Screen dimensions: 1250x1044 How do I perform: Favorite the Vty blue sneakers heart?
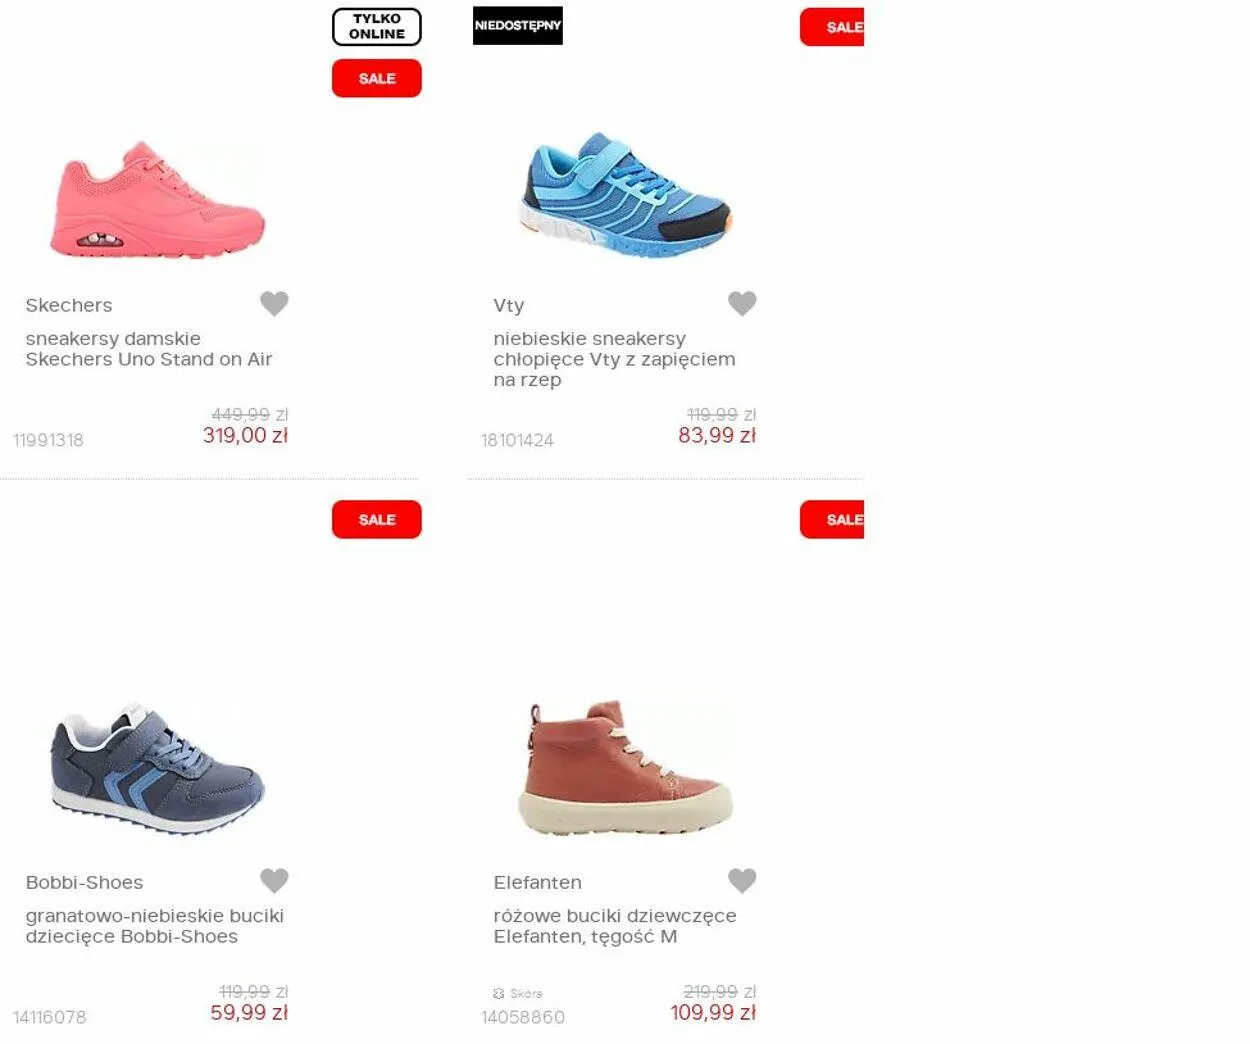tap(742, 303)
